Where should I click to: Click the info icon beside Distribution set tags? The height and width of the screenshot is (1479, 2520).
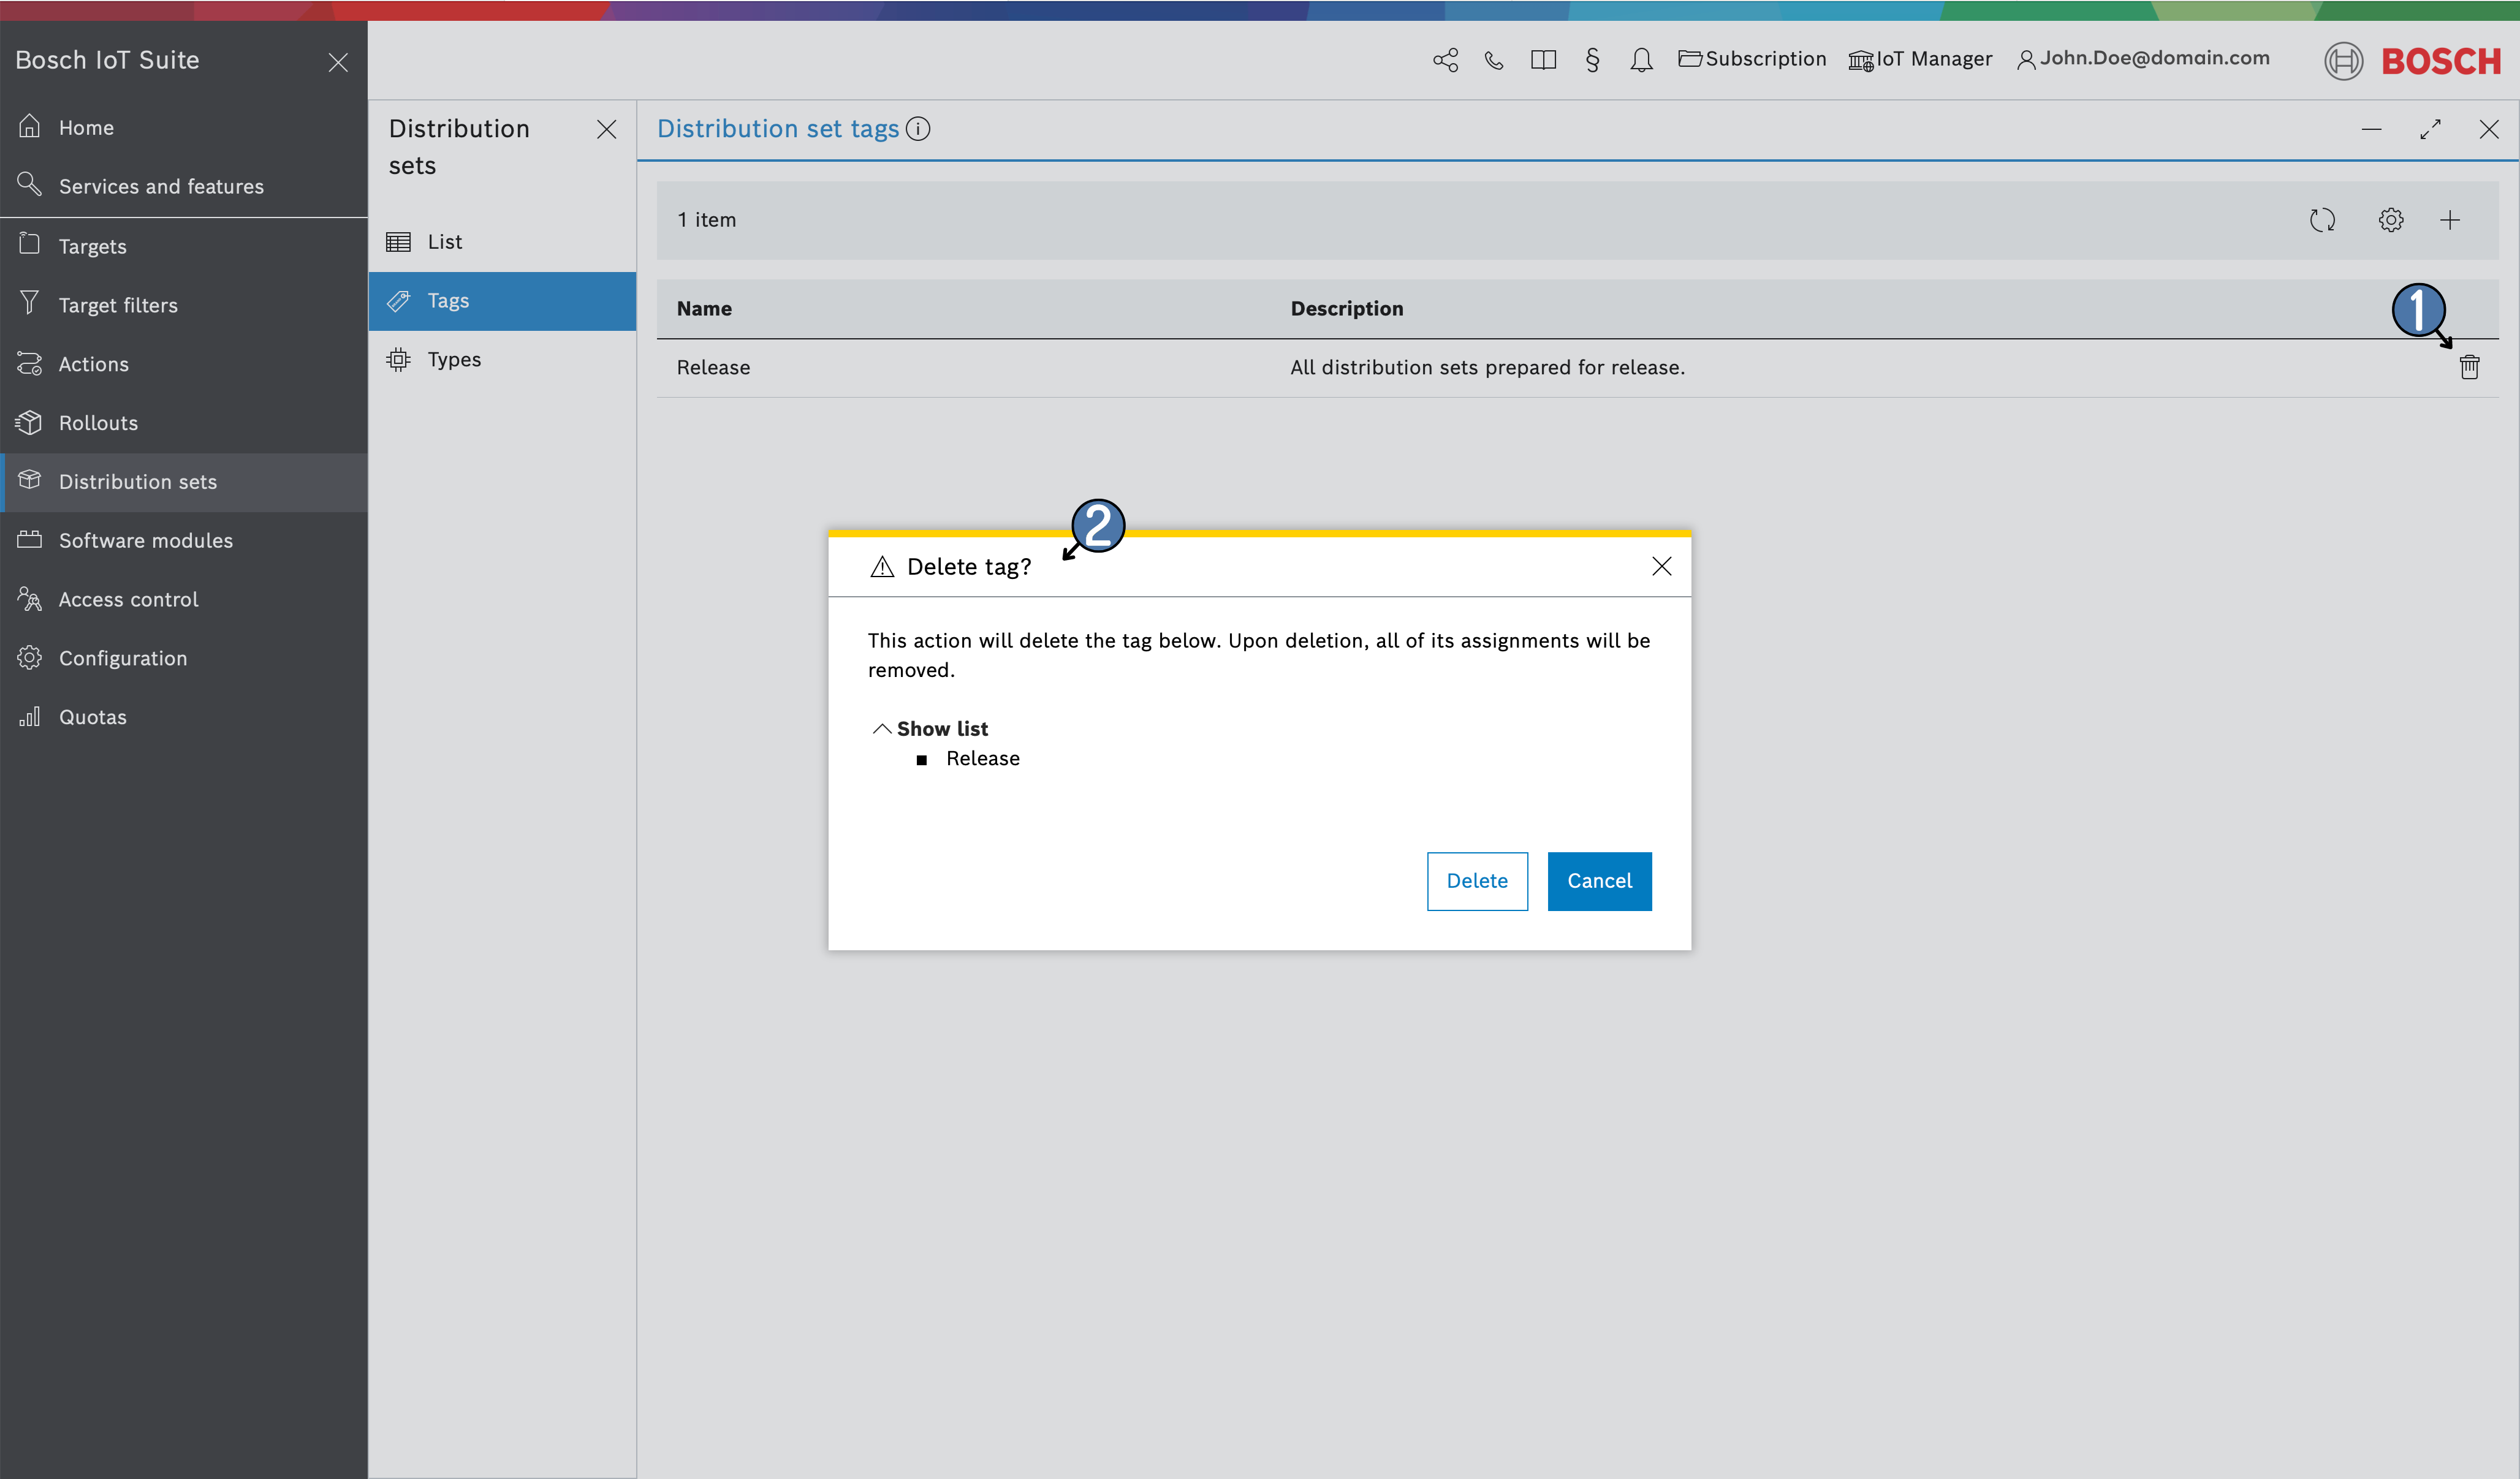tap(917, 129)
